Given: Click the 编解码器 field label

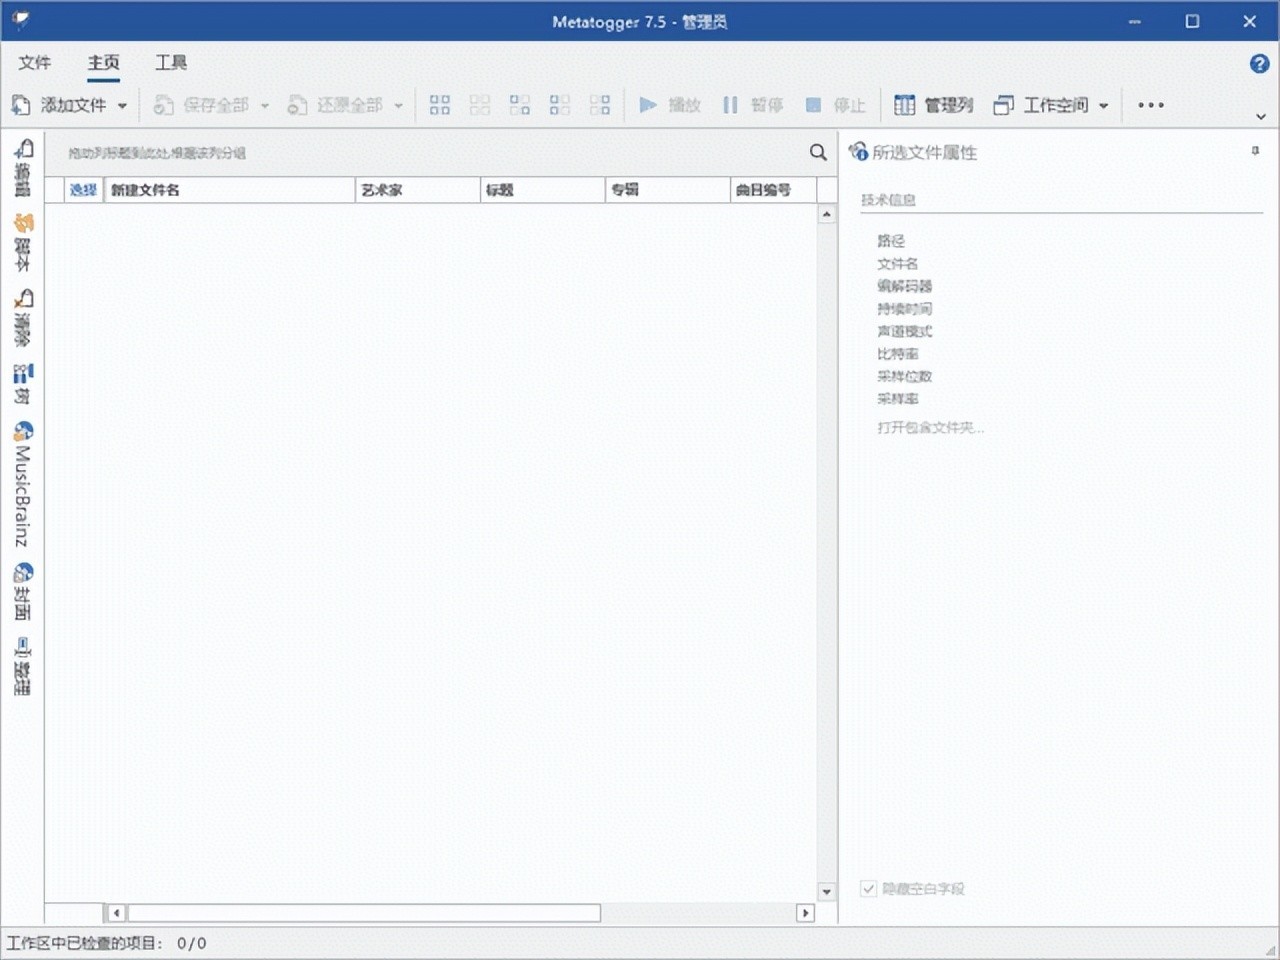Looking at the screenshot, I should coord(905,286).
